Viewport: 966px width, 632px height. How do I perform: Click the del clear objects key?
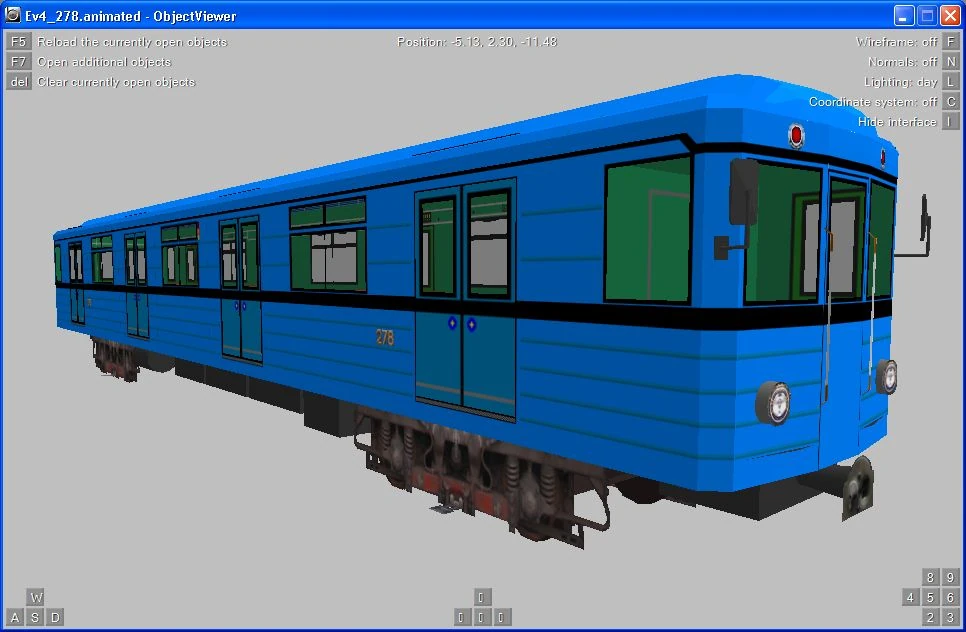[18, 81]
